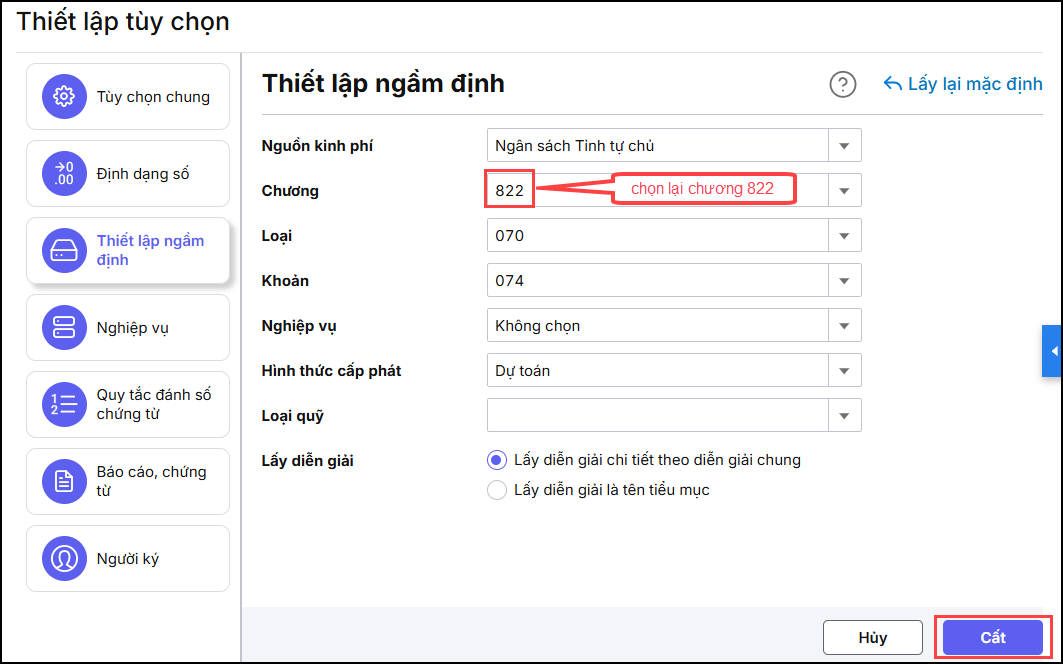
Task: Click the gear icon for Tùy chọn chung
Action: (x=64, y=96)
